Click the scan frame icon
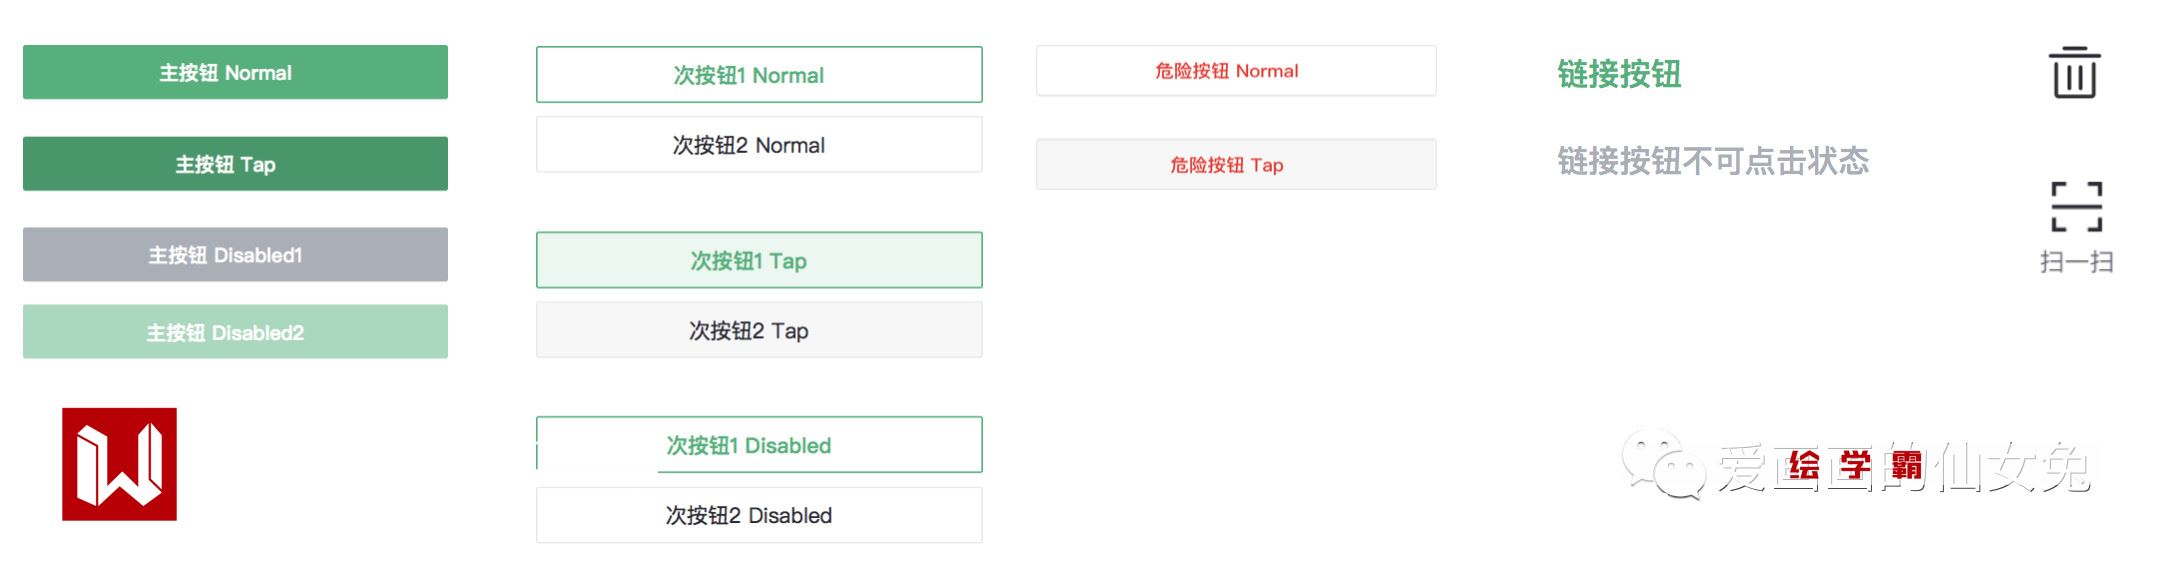This screenshot has width=2164, height=564. pos(2076,206)
